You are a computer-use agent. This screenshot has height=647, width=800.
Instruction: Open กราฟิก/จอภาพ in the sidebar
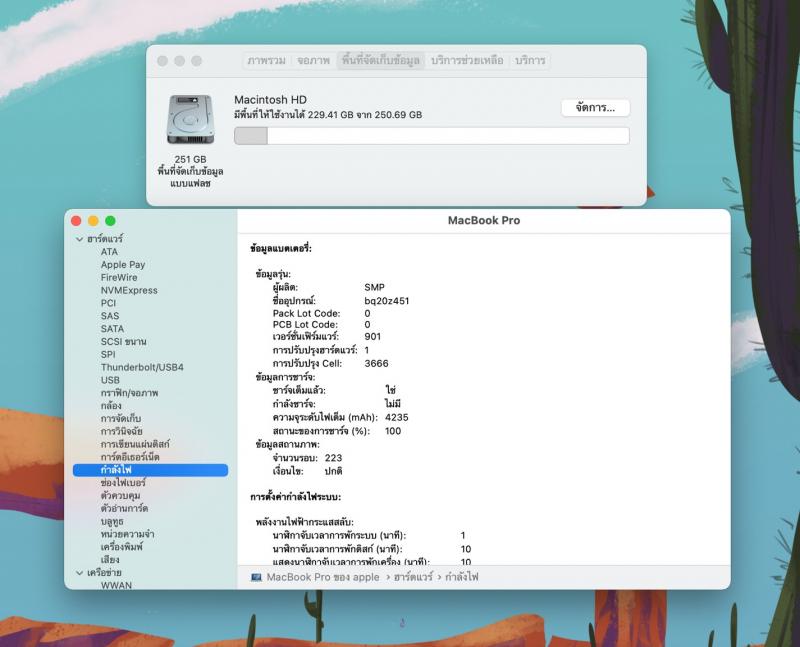pos(130,393)
